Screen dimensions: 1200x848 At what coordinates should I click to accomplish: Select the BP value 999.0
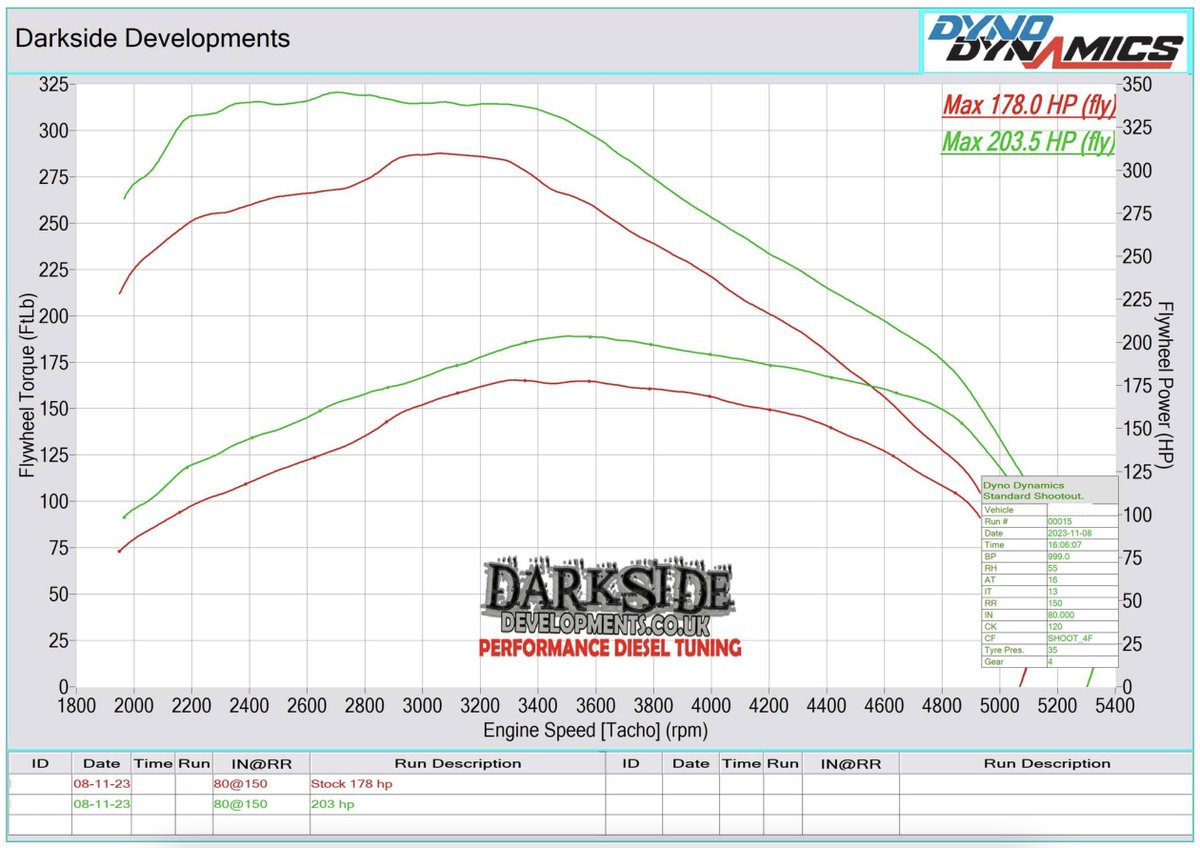(x=1059, y=556)
